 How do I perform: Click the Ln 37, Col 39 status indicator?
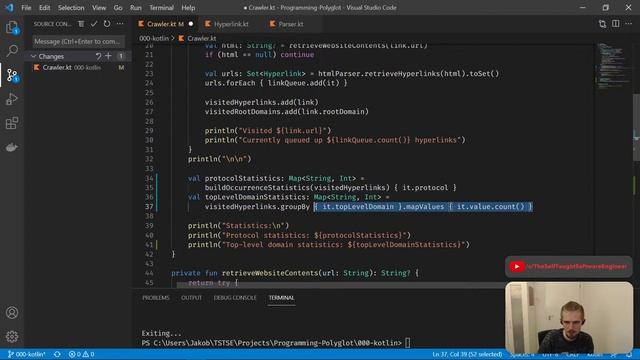tap(467, 354)
